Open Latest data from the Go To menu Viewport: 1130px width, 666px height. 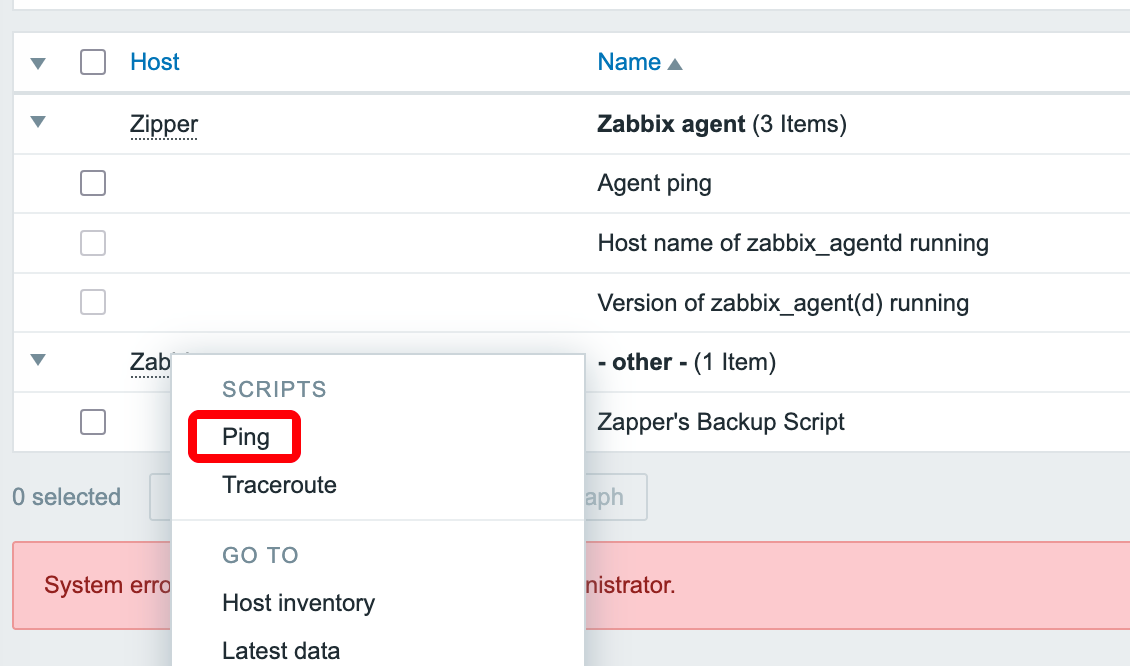coord(281,651)
